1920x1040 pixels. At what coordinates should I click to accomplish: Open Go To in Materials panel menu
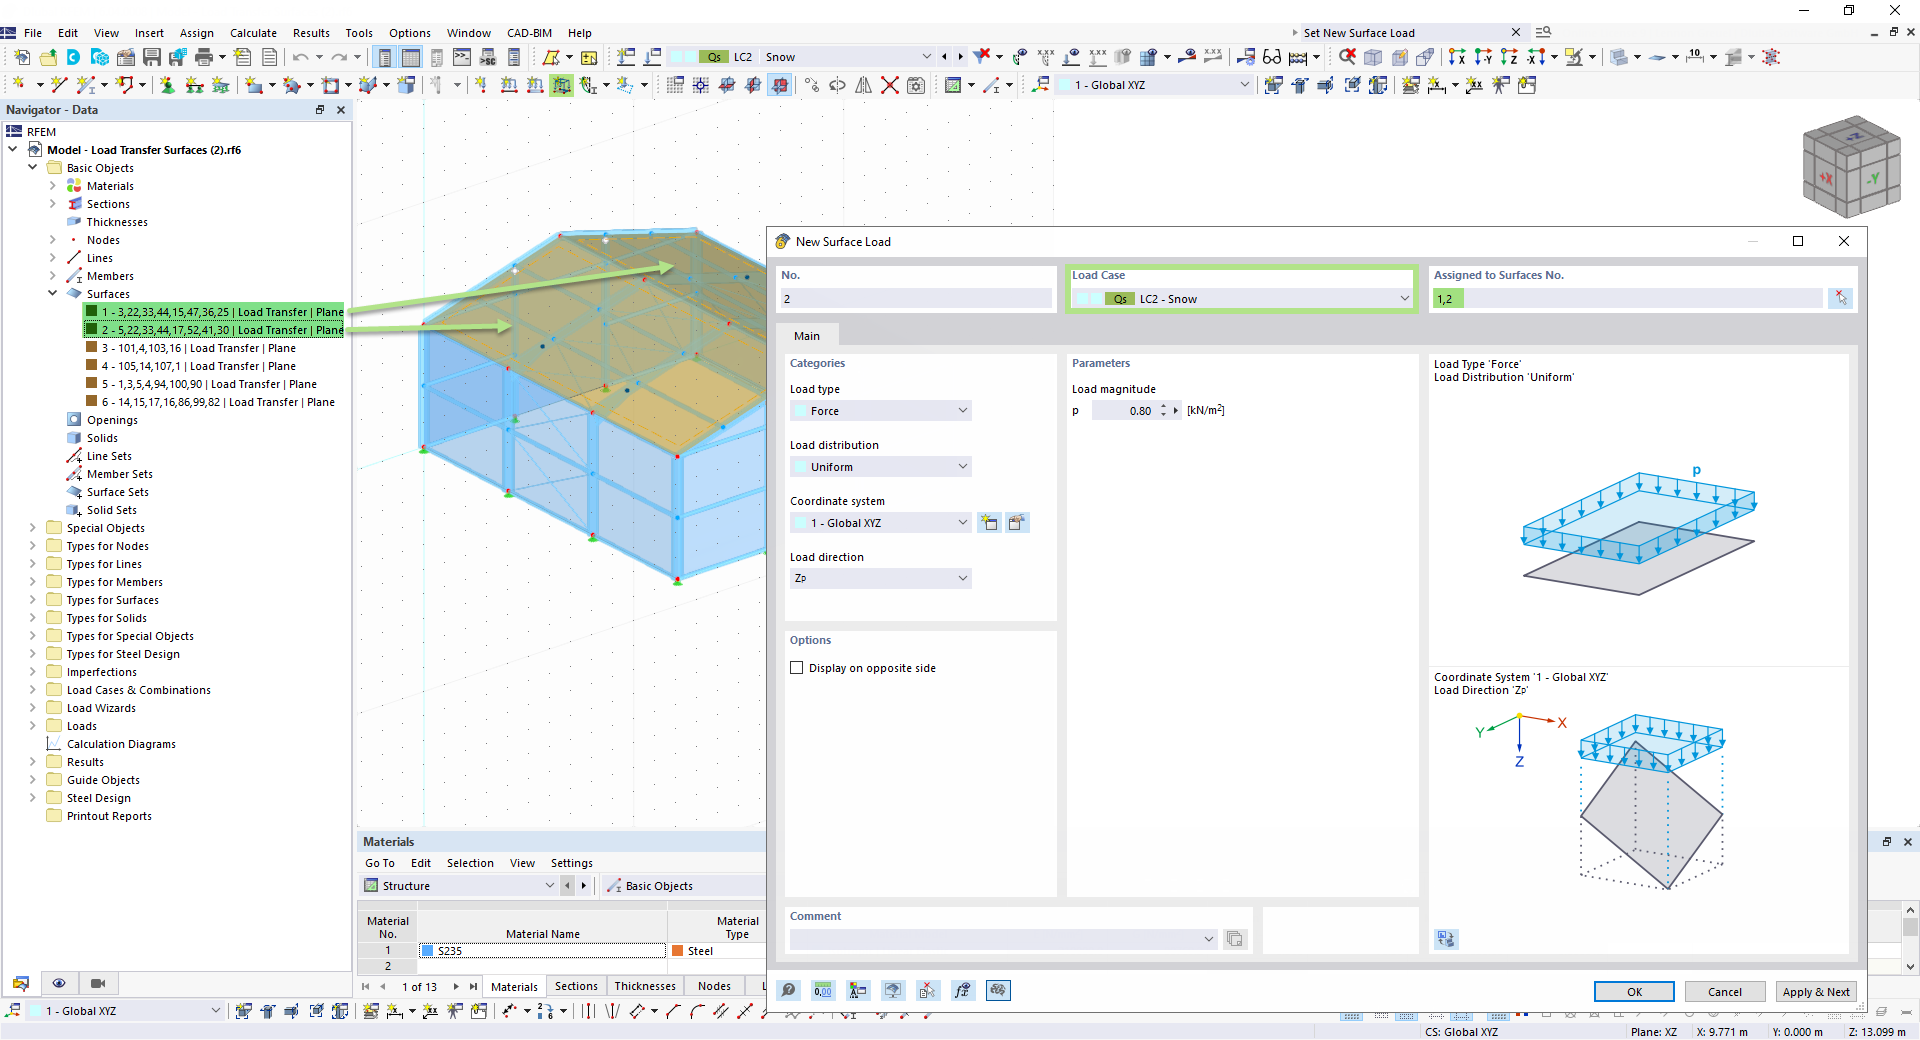[380, 863]
